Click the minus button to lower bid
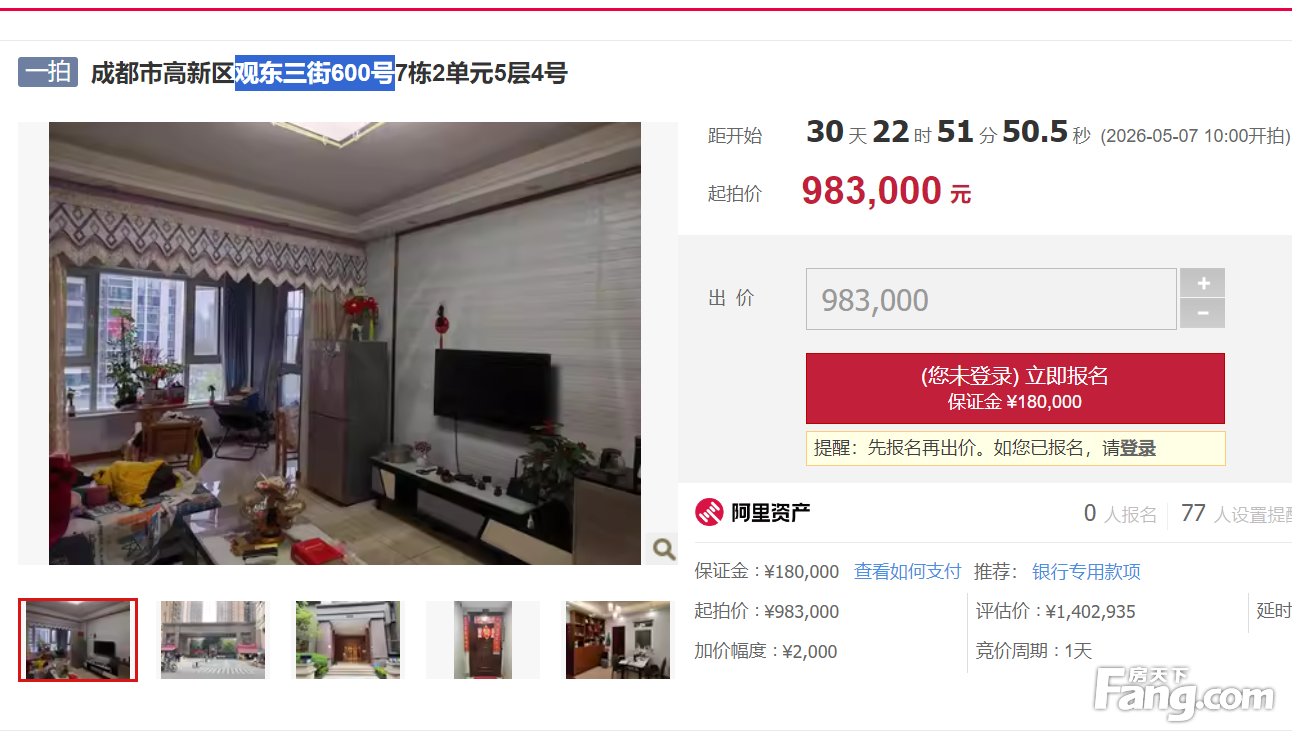 1202,314
